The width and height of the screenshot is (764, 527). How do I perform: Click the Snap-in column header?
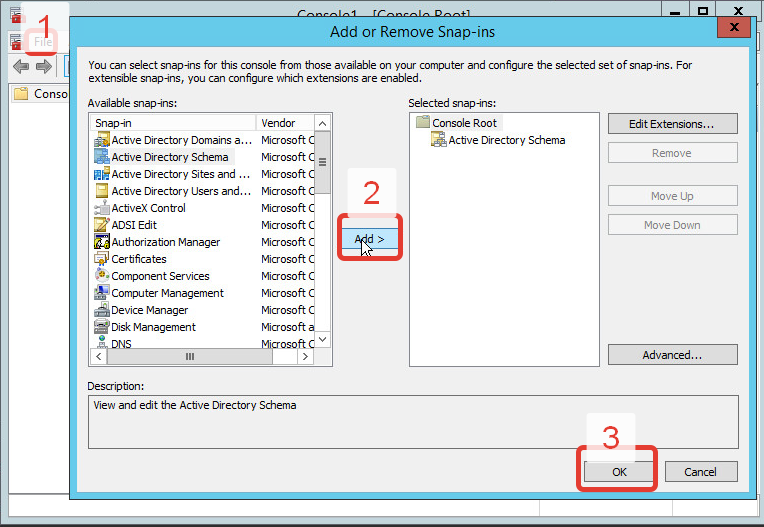point(173,123)
